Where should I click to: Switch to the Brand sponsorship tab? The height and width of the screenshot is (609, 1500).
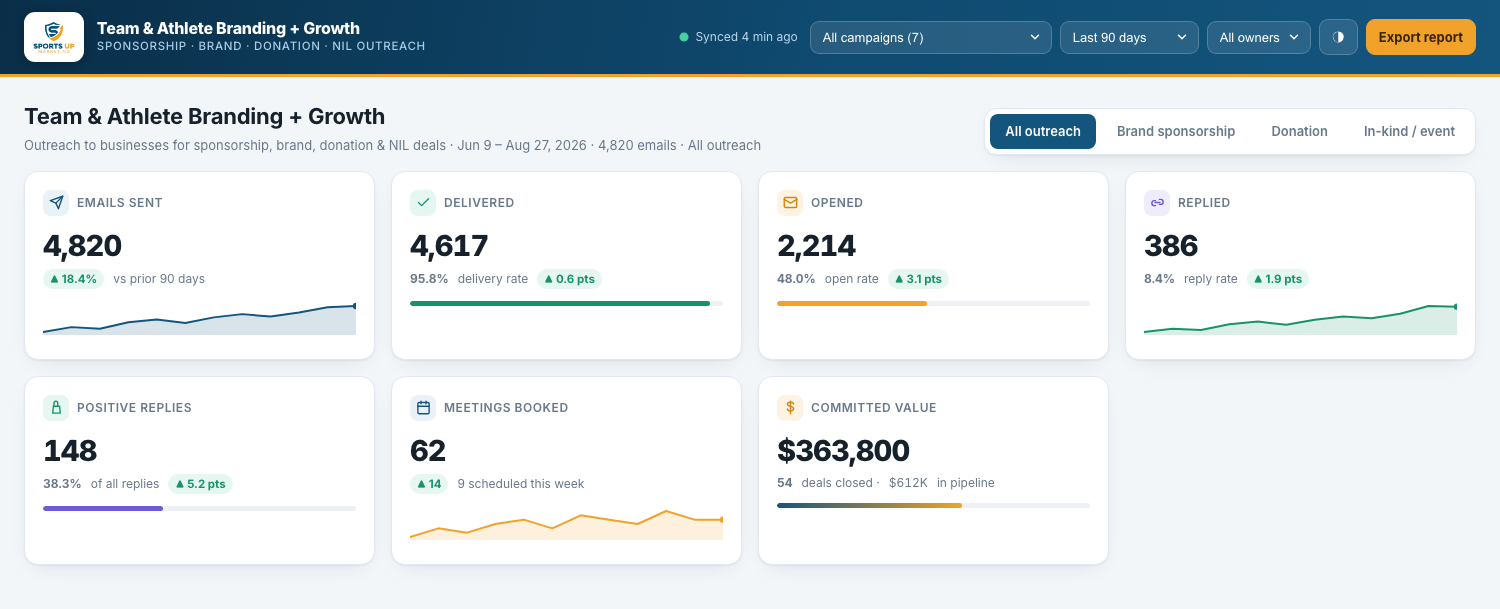click(1176, 131)
